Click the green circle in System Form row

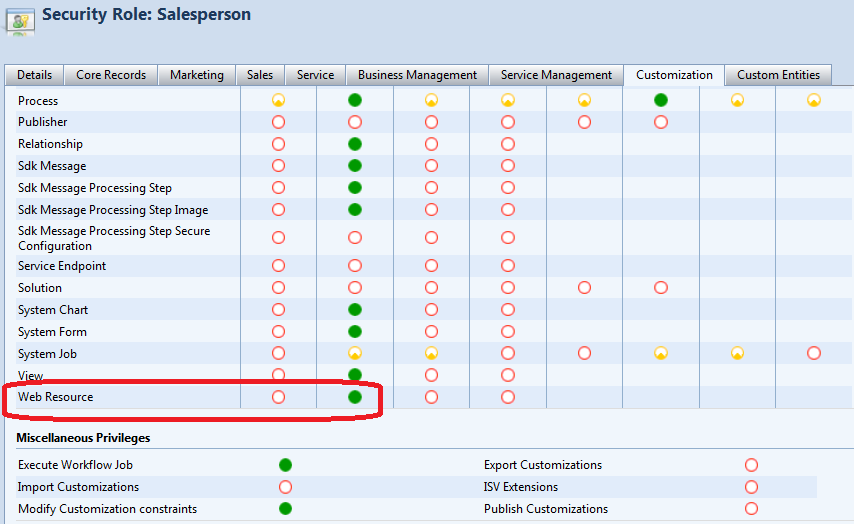point(355,332)
